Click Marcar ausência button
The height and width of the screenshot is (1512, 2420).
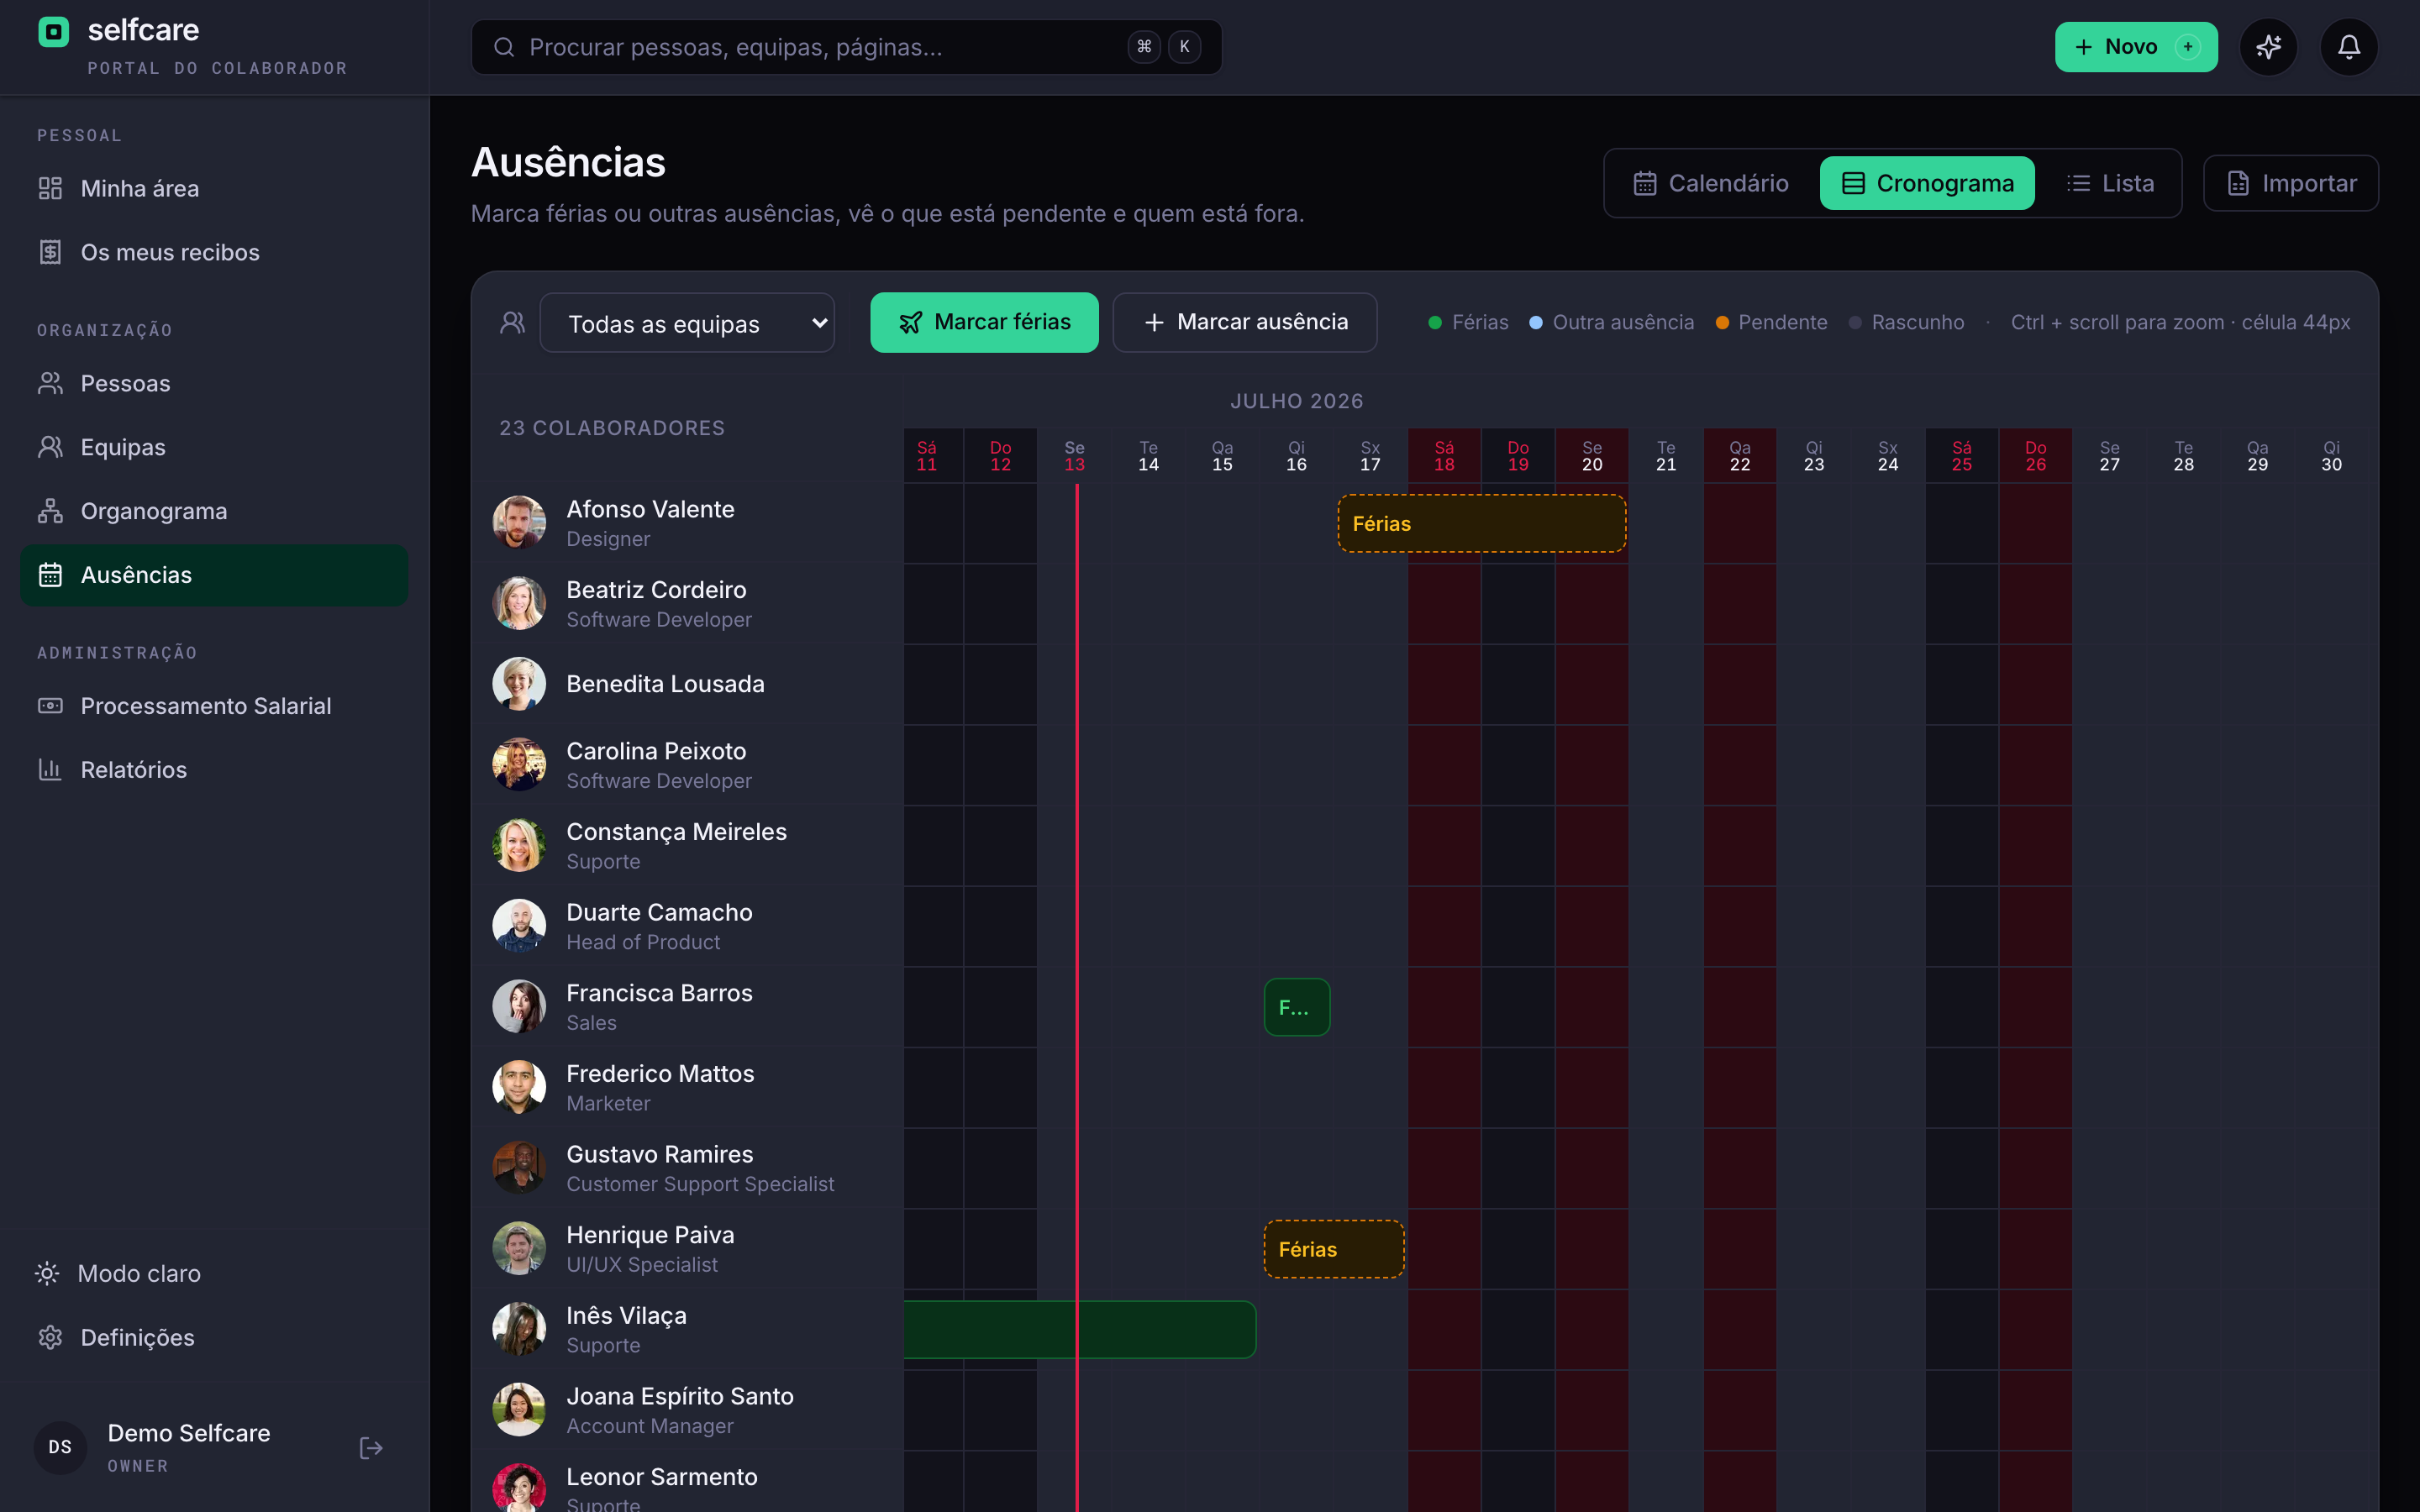pyautogui.click(x=1244, y=322)
